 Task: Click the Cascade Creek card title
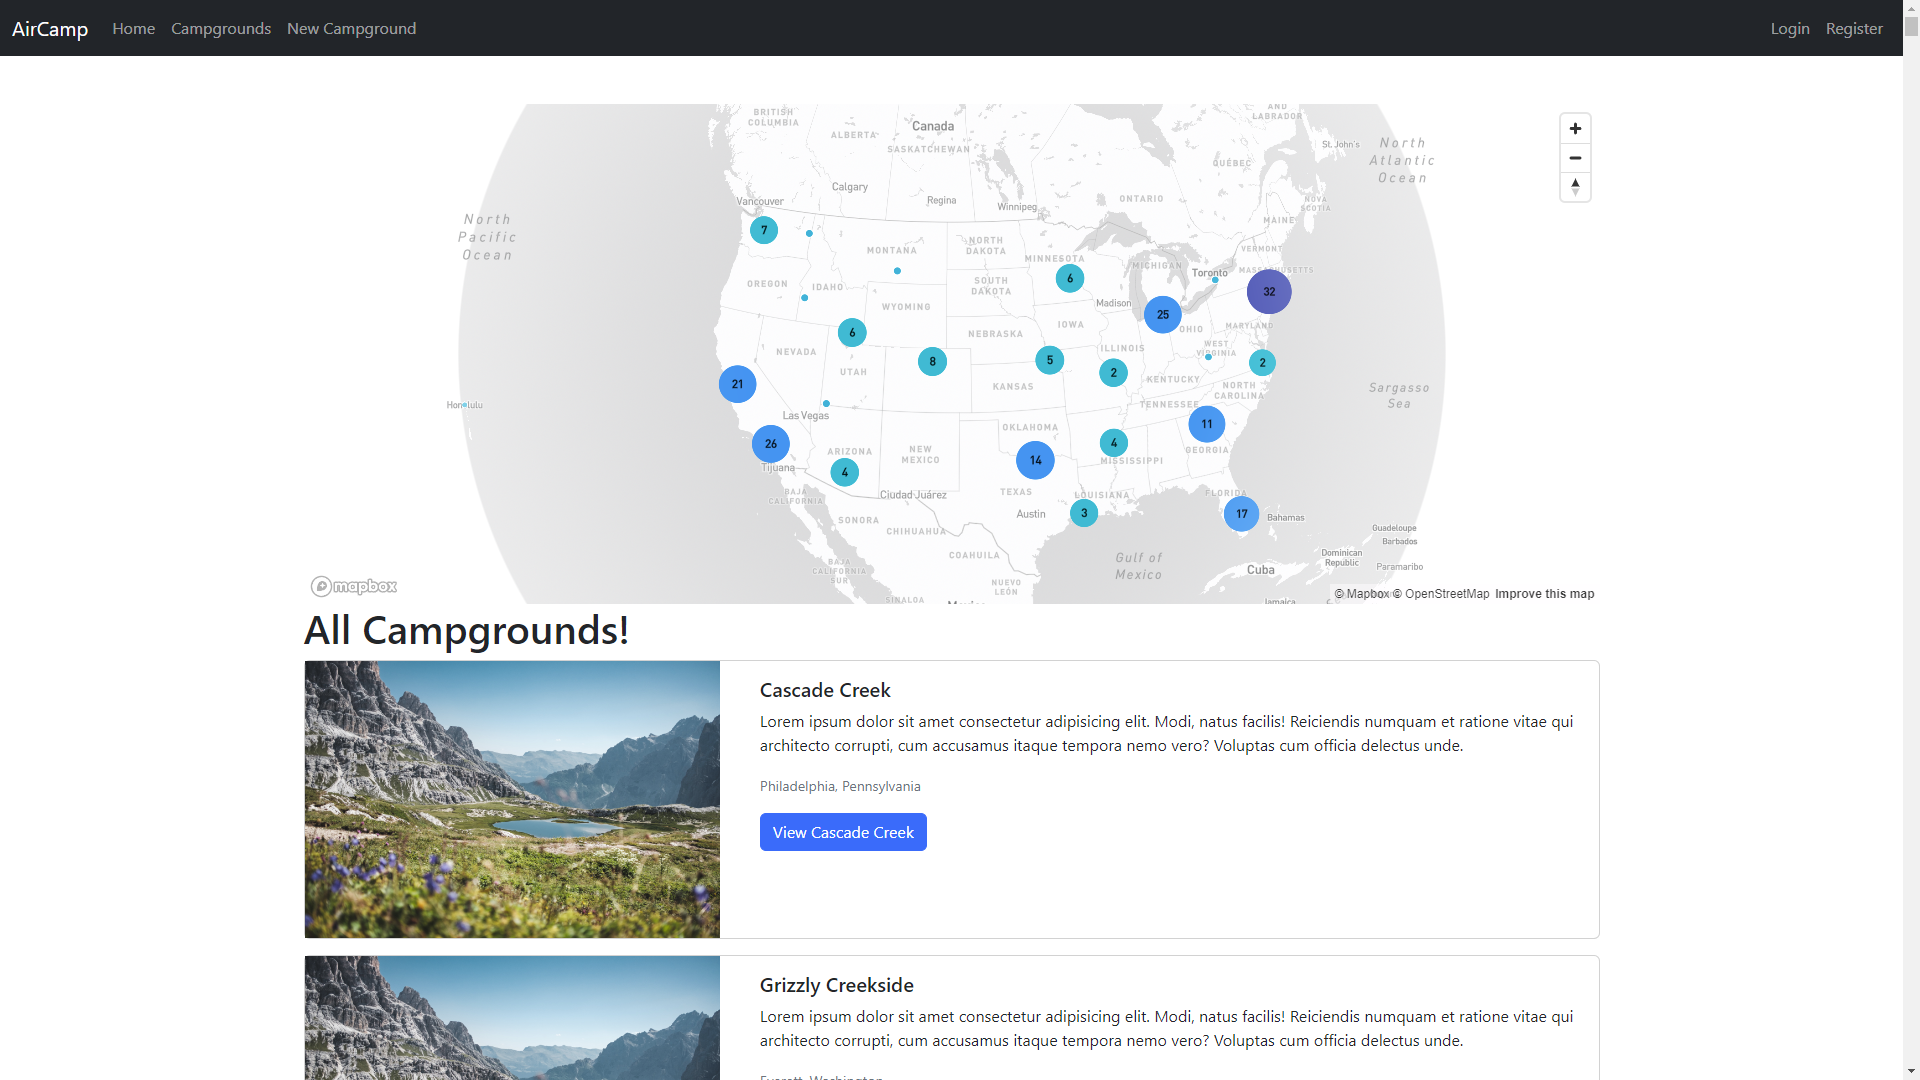[825, 690]
